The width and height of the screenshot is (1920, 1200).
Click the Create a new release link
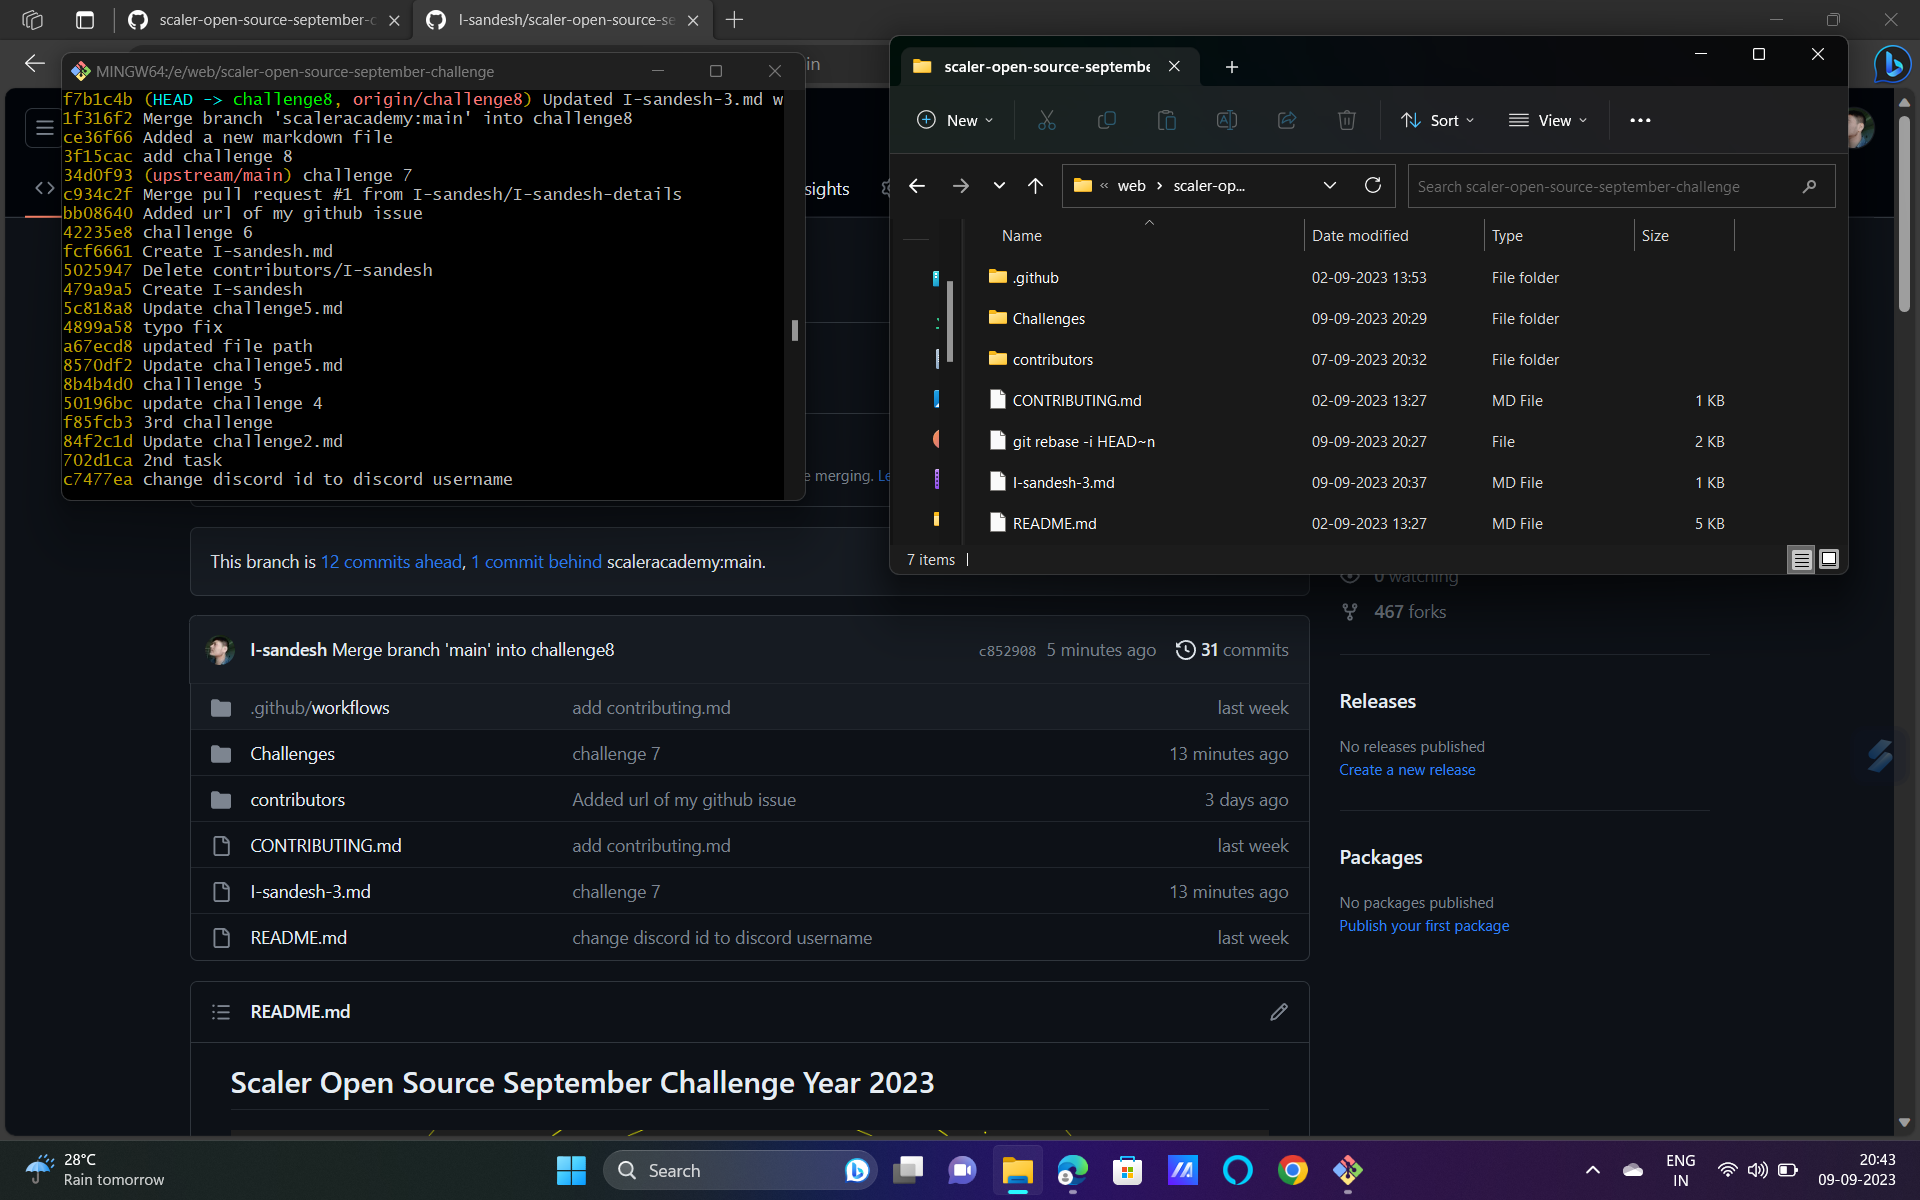[1407, 770]
